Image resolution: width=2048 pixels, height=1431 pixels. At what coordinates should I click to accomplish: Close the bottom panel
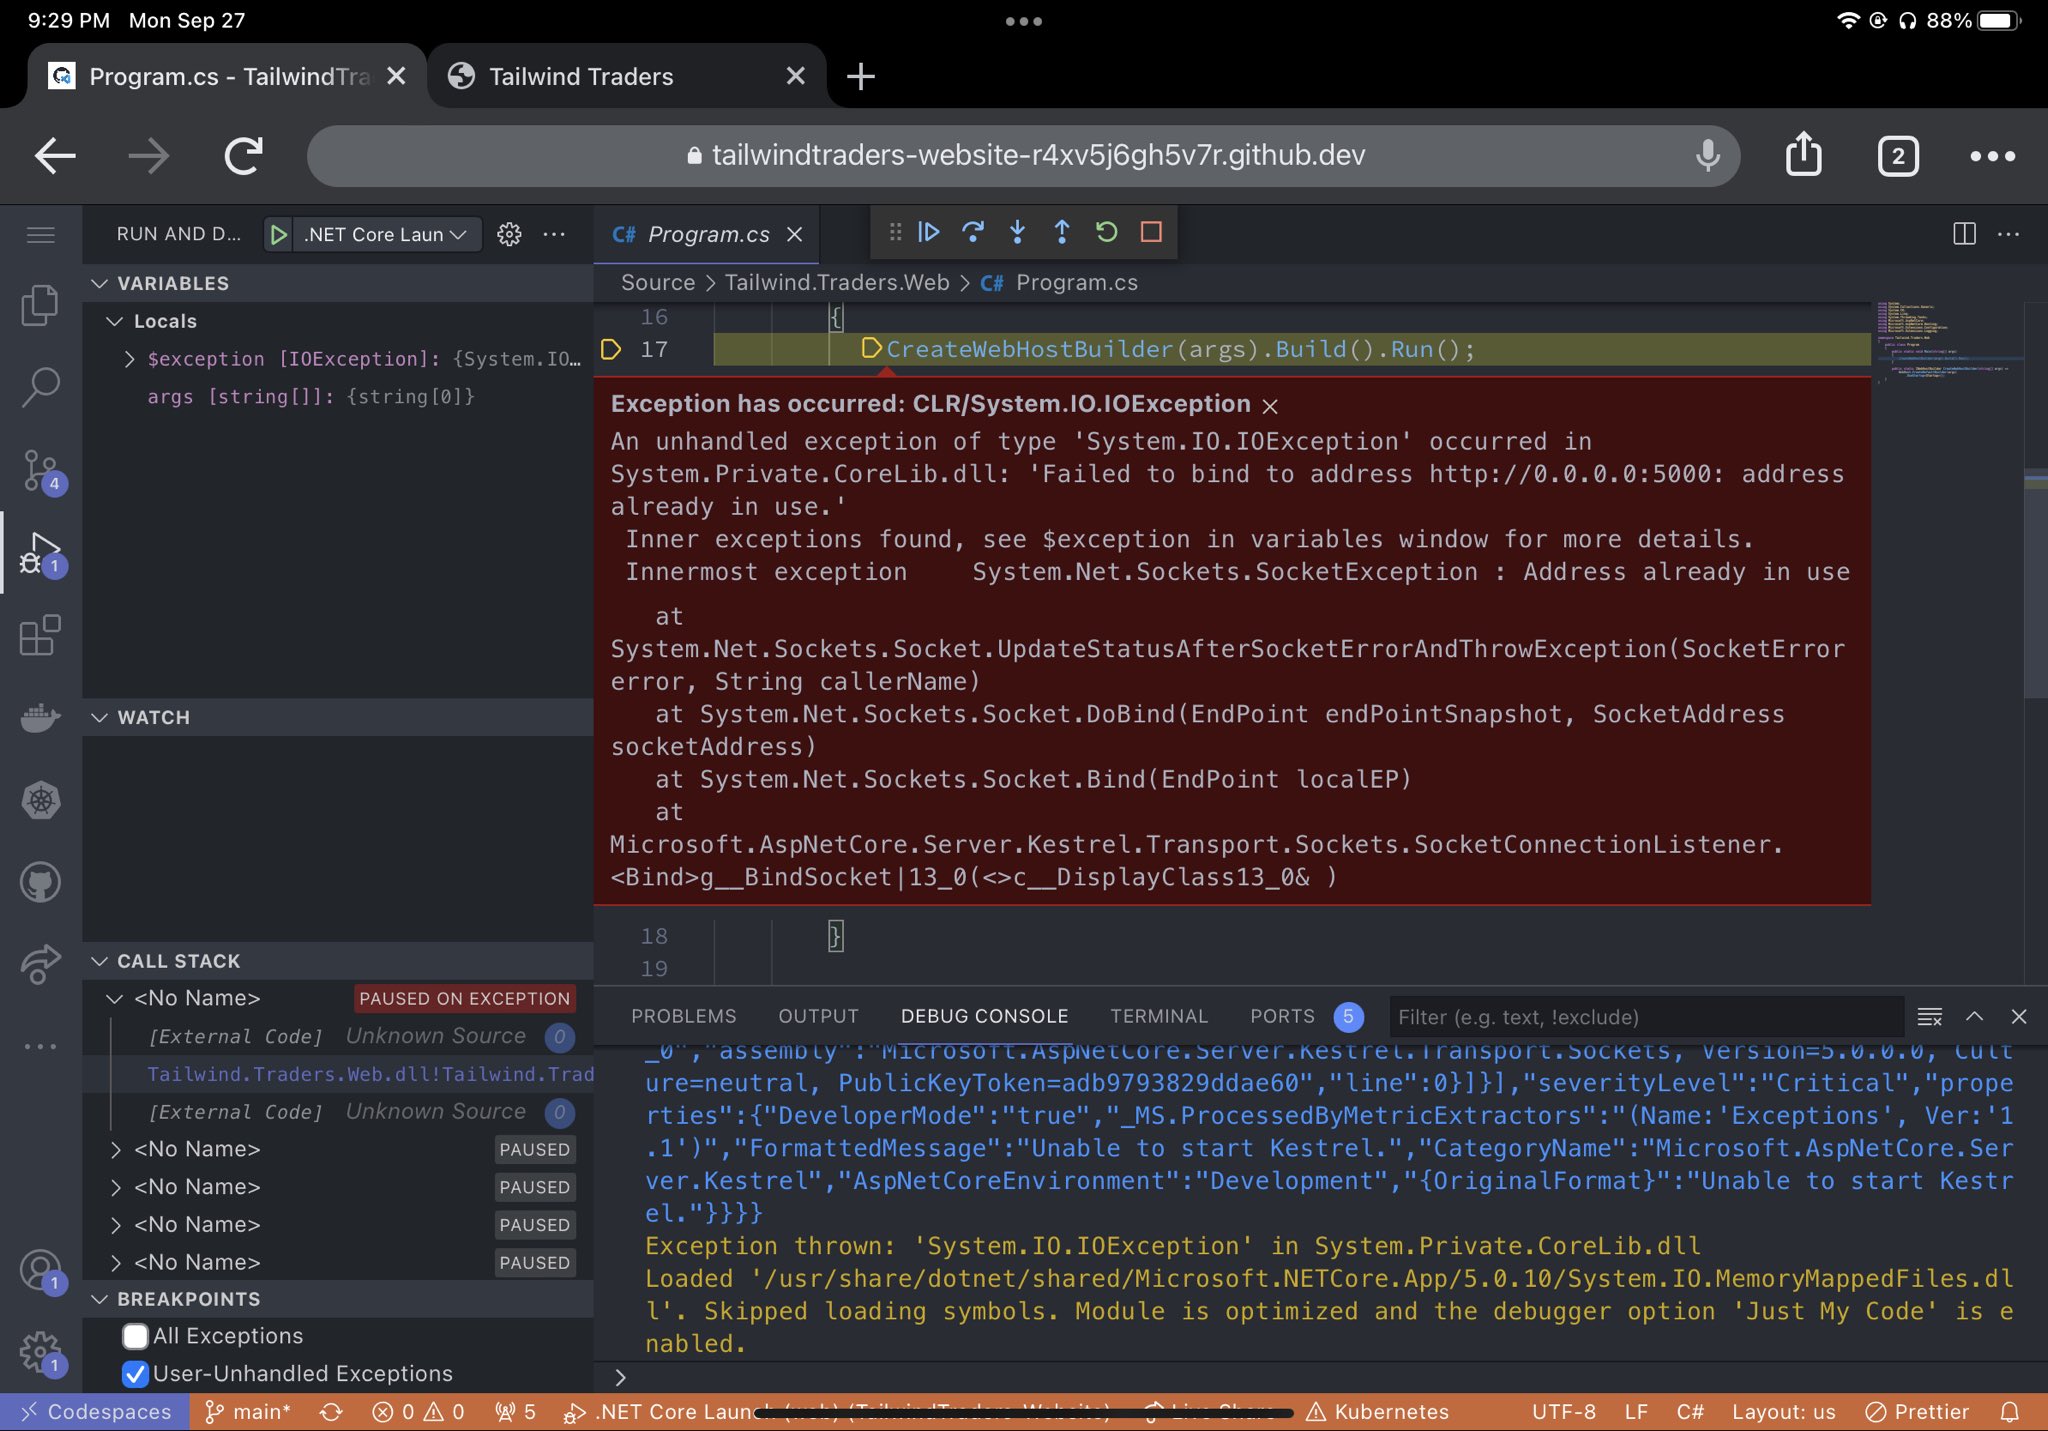pyautogui.click(x=2019, y=1016)
